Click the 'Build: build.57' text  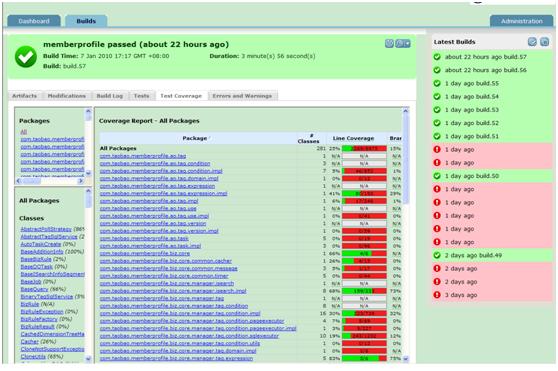click(x=64, y=66)
